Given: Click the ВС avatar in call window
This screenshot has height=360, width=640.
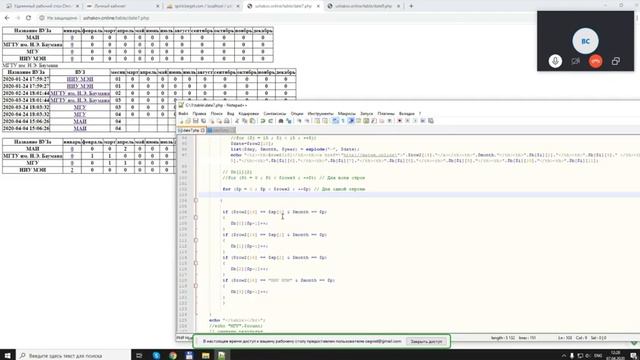Looking at the screenshot, I should coord(585,41).
